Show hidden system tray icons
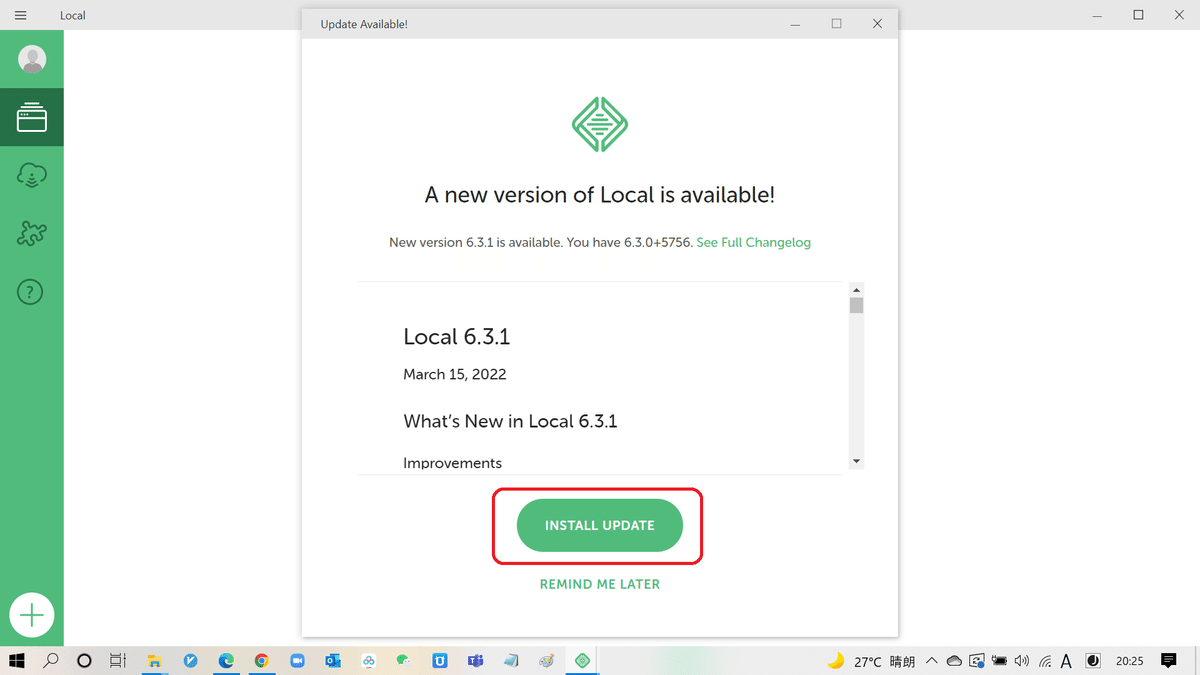 pyautogui.click(x=931, y=661)
